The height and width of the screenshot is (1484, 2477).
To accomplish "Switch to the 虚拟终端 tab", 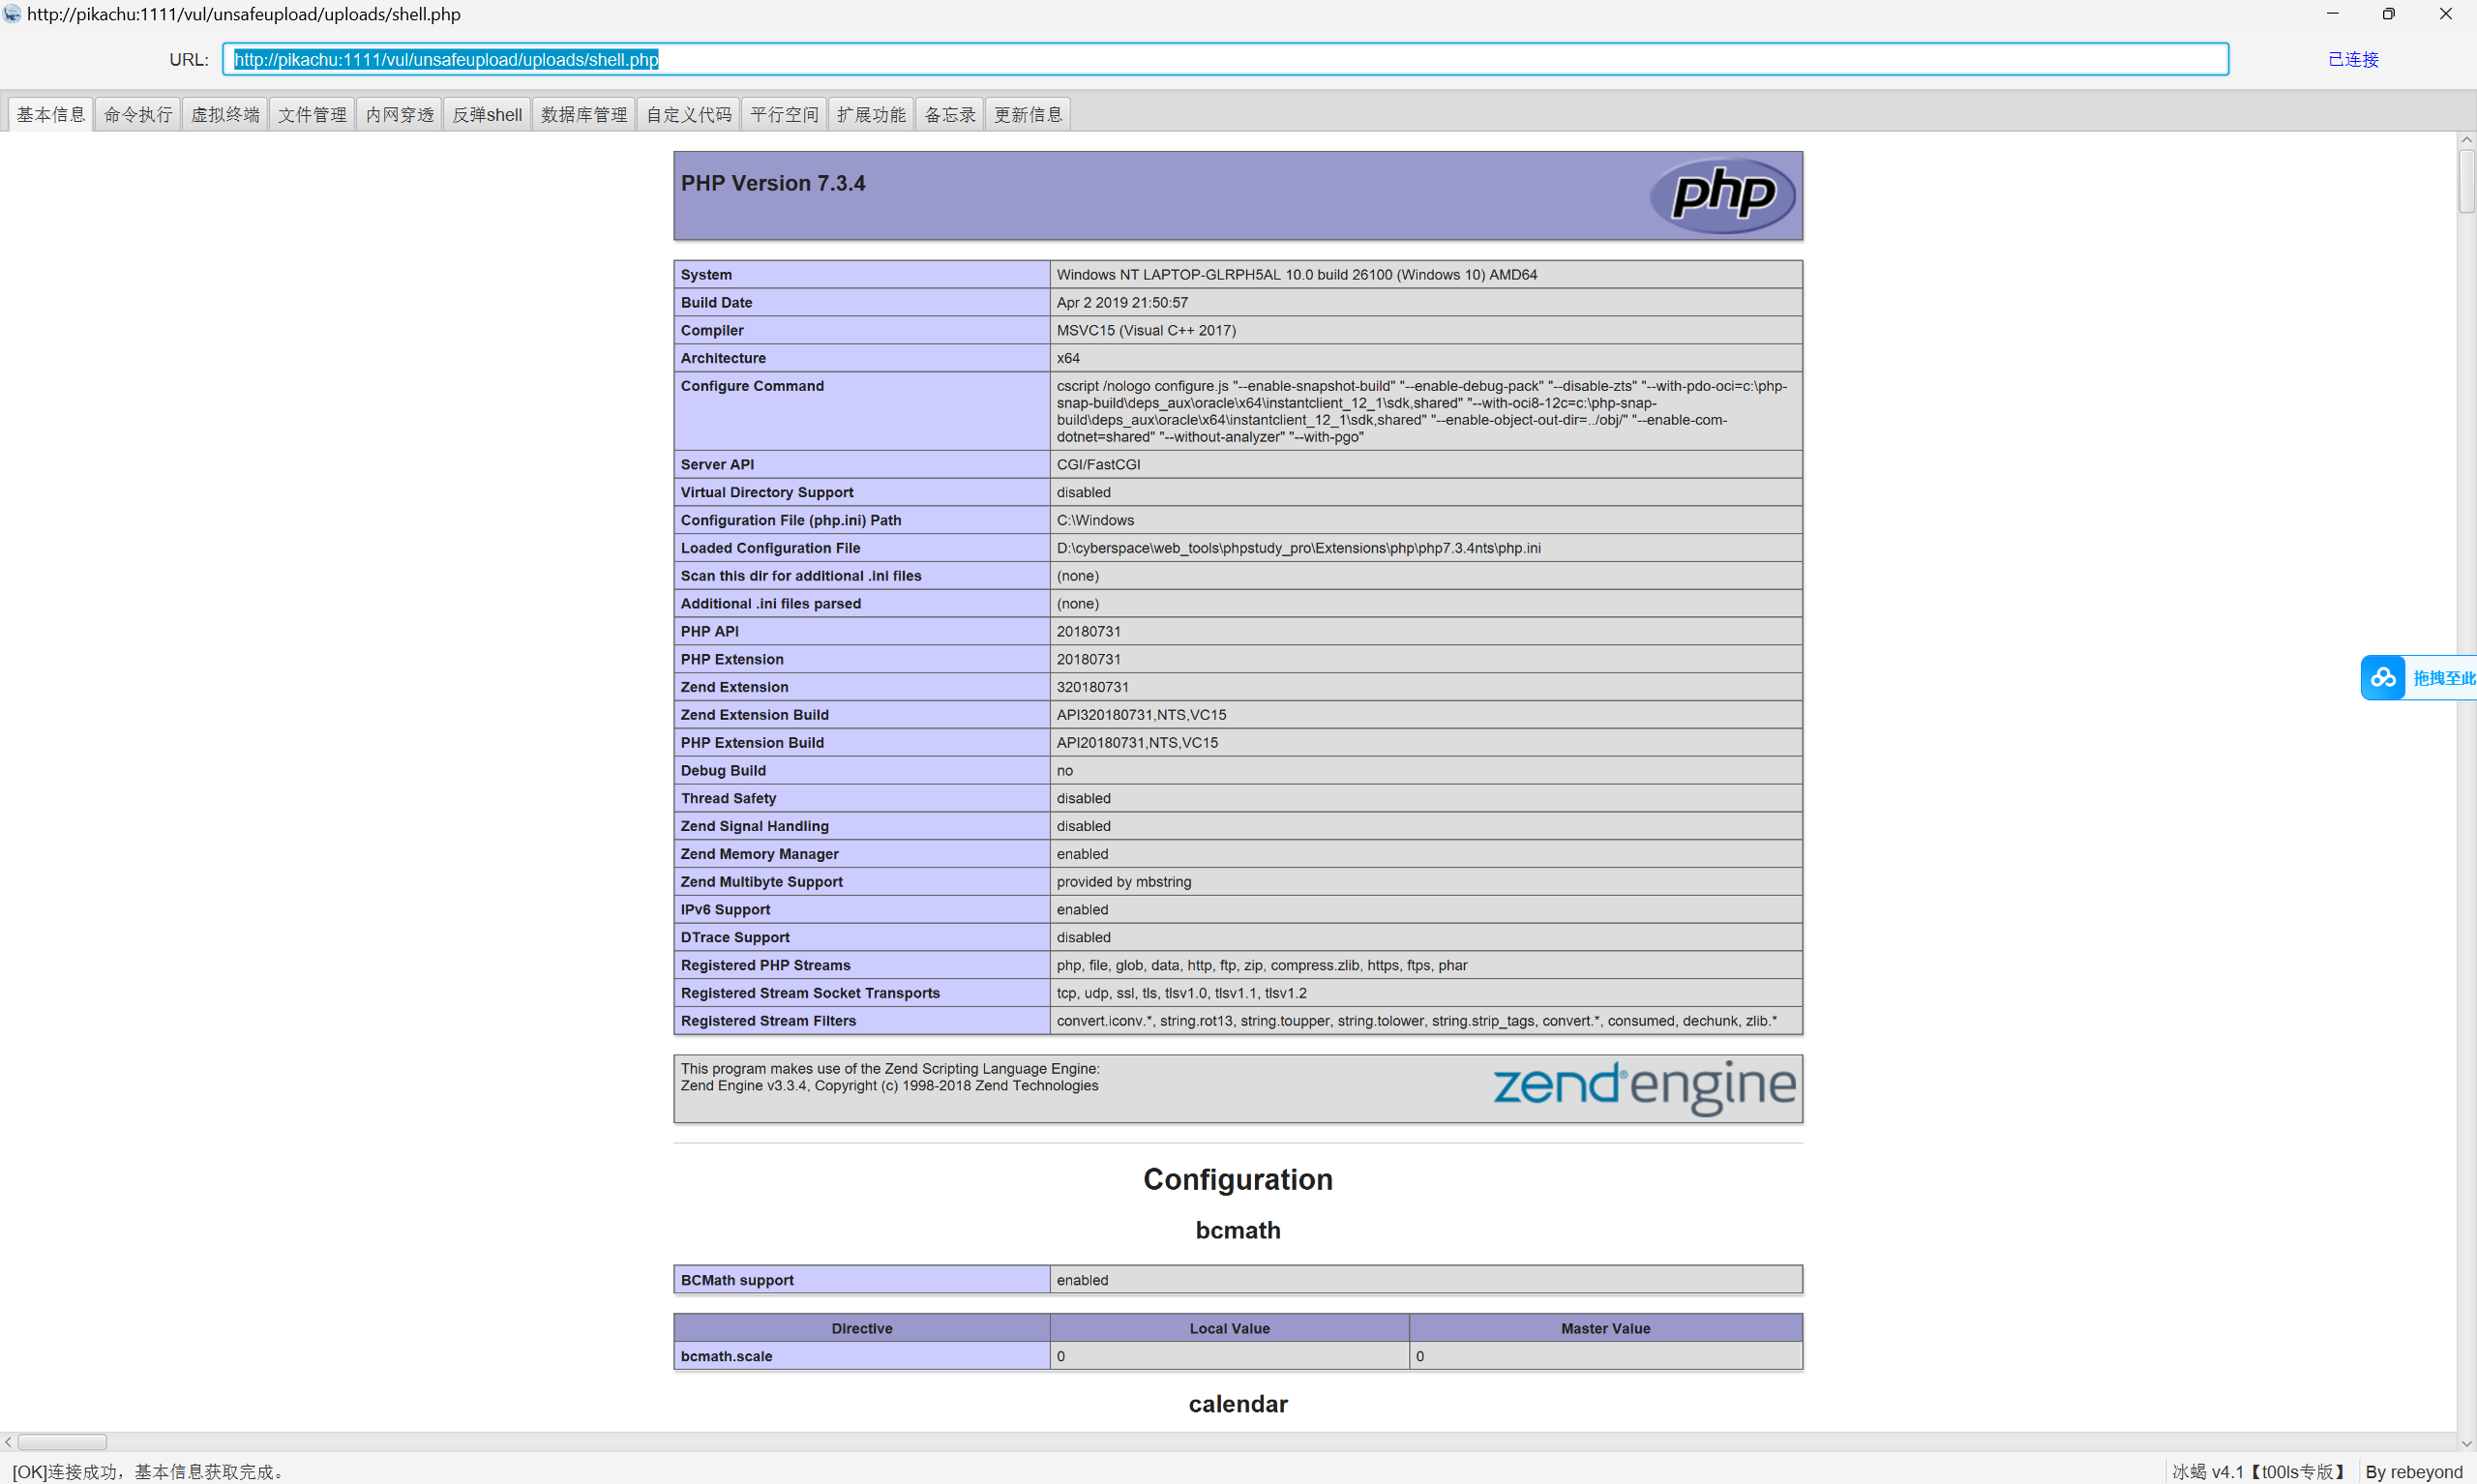I will (225, 115).
